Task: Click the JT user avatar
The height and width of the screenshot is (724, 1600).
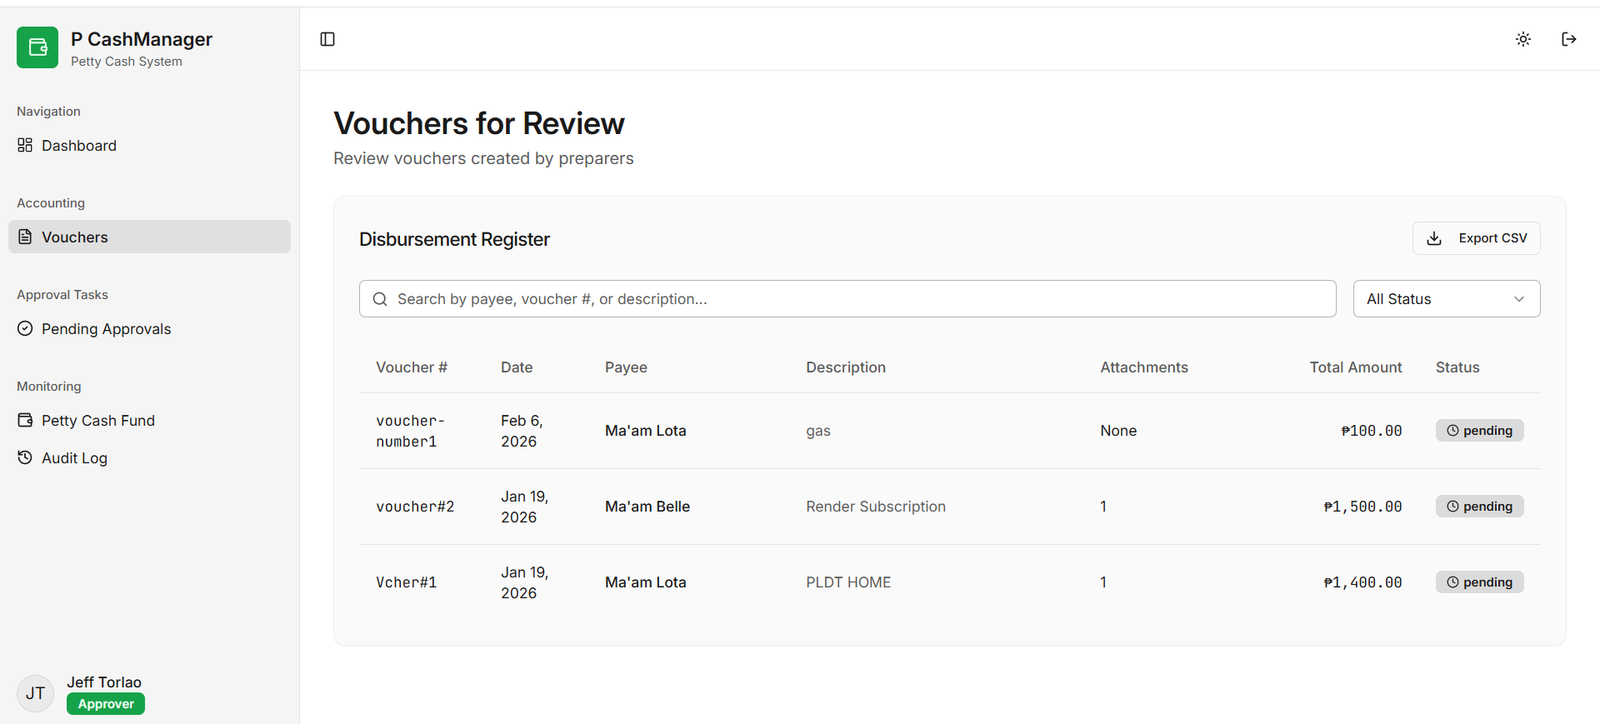Action: click(35, 693)
